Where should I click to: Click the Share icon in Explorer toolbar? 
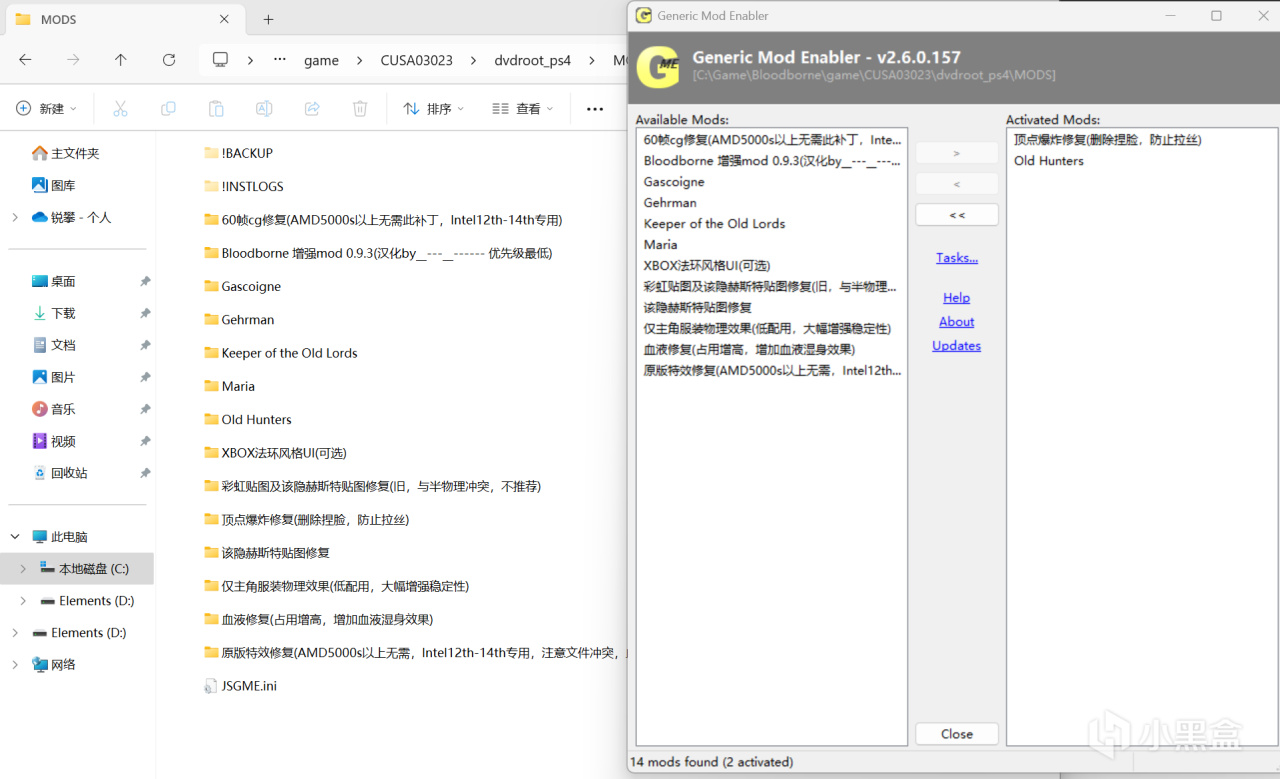pyautogui.click(x=312, y=108)
